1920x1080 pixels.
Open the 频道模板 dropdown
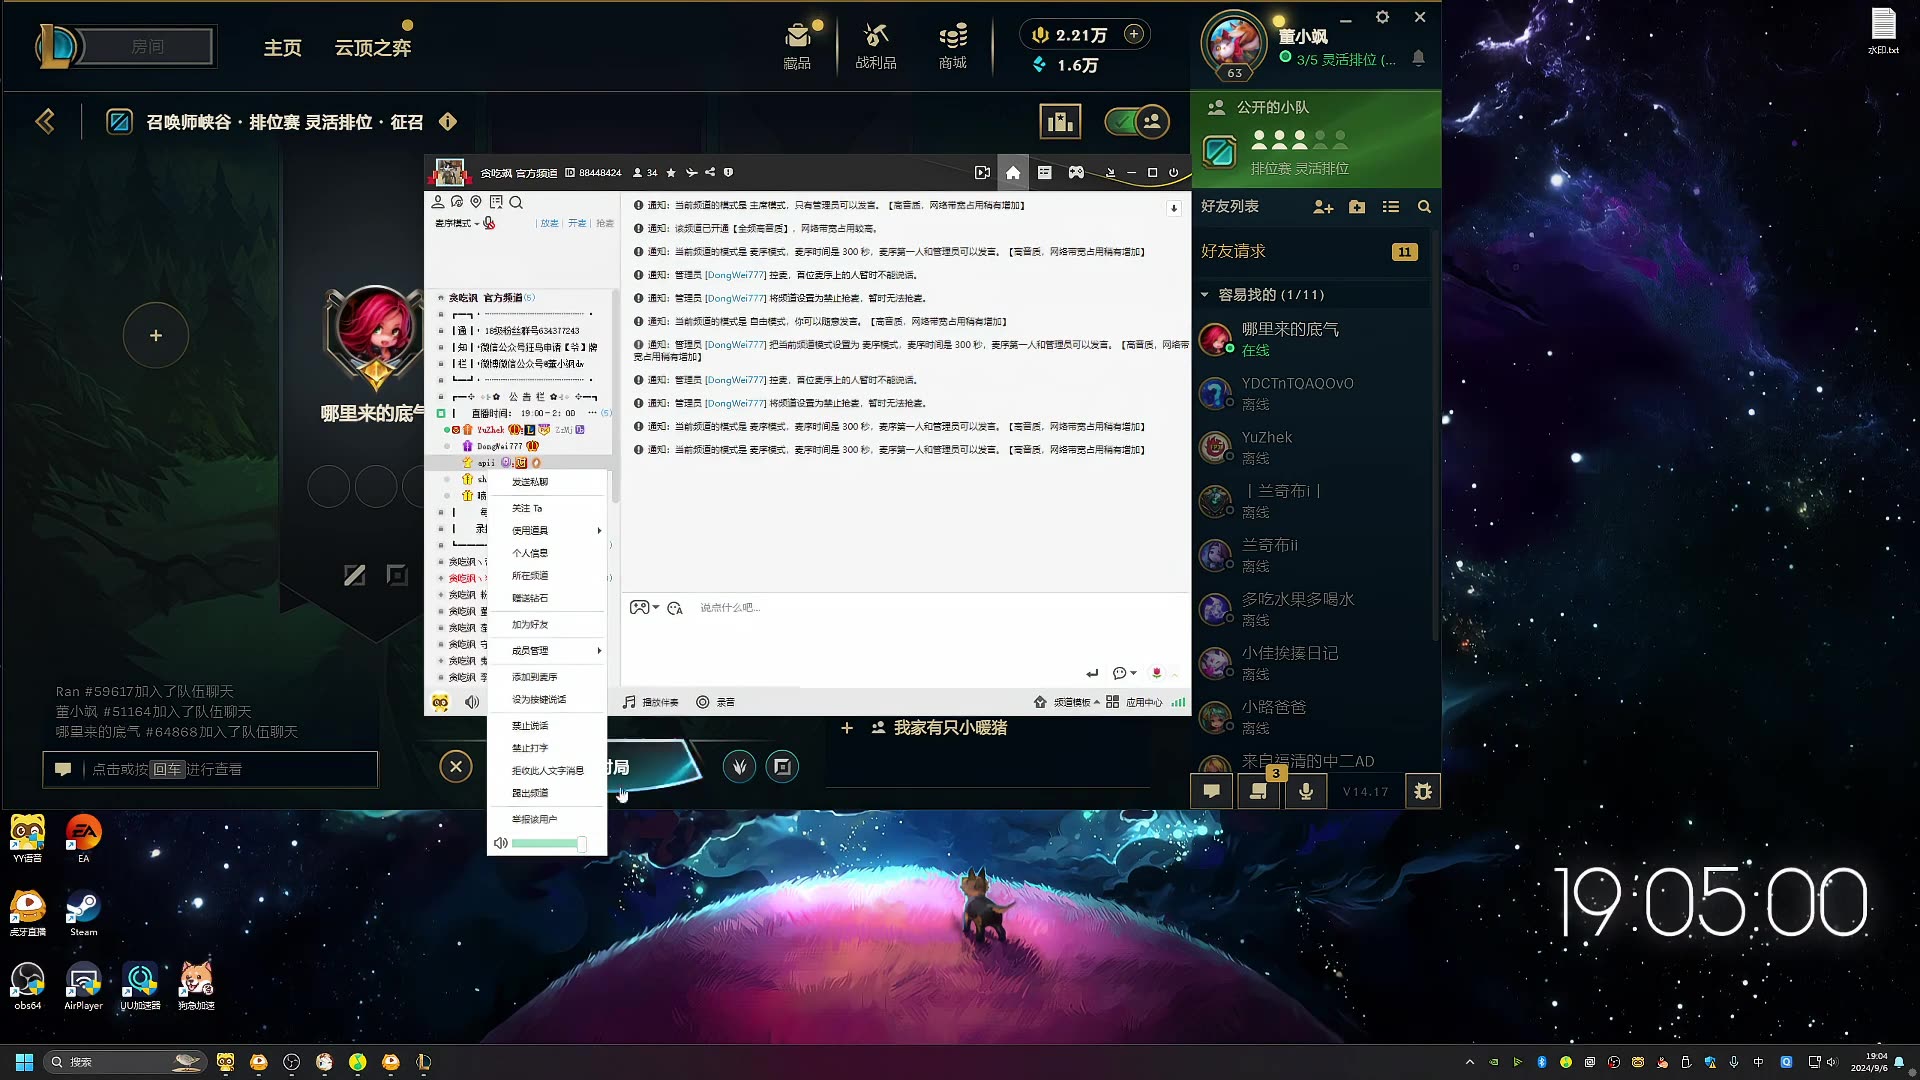point(1067,702)
